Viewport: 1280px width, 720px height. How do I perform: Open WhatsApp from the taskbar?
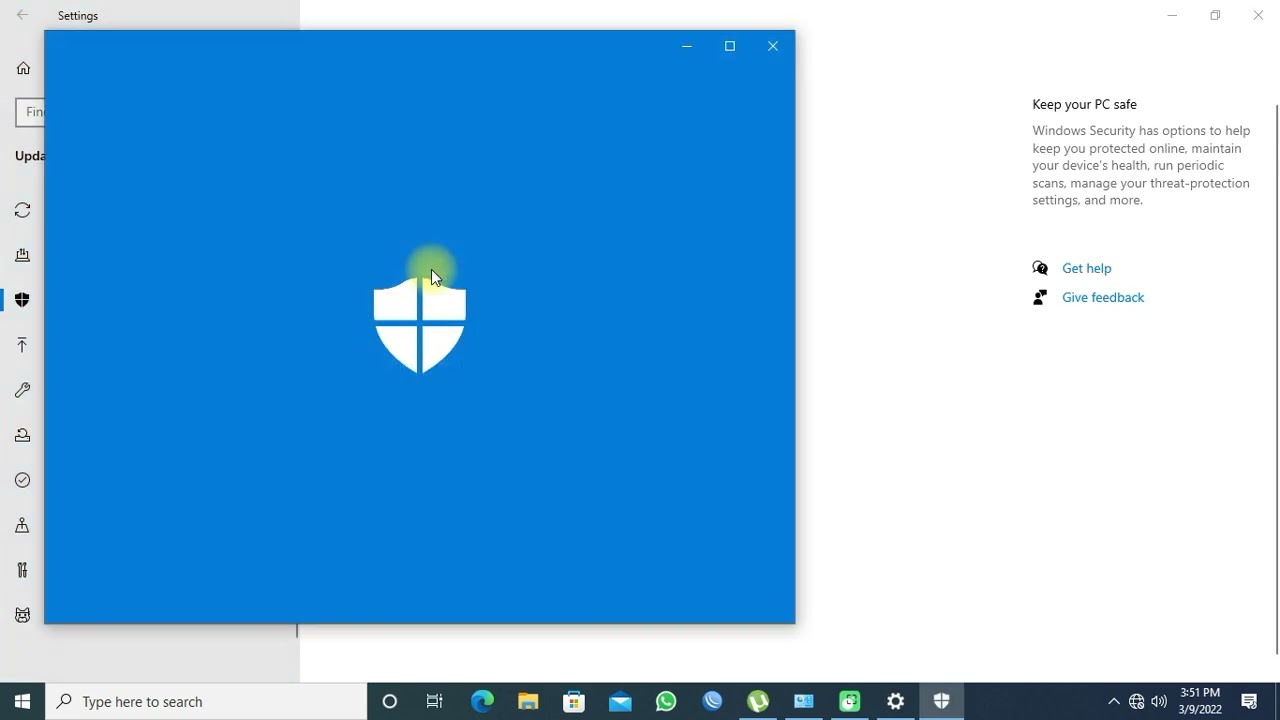(666, 701)
